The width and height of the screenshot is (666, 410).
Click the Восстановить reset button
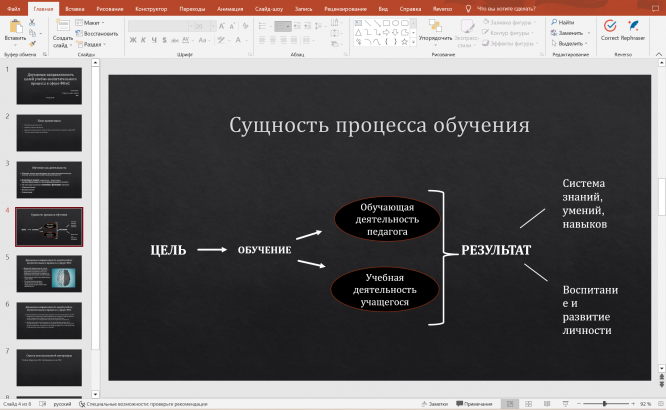(x=97, y=34)
